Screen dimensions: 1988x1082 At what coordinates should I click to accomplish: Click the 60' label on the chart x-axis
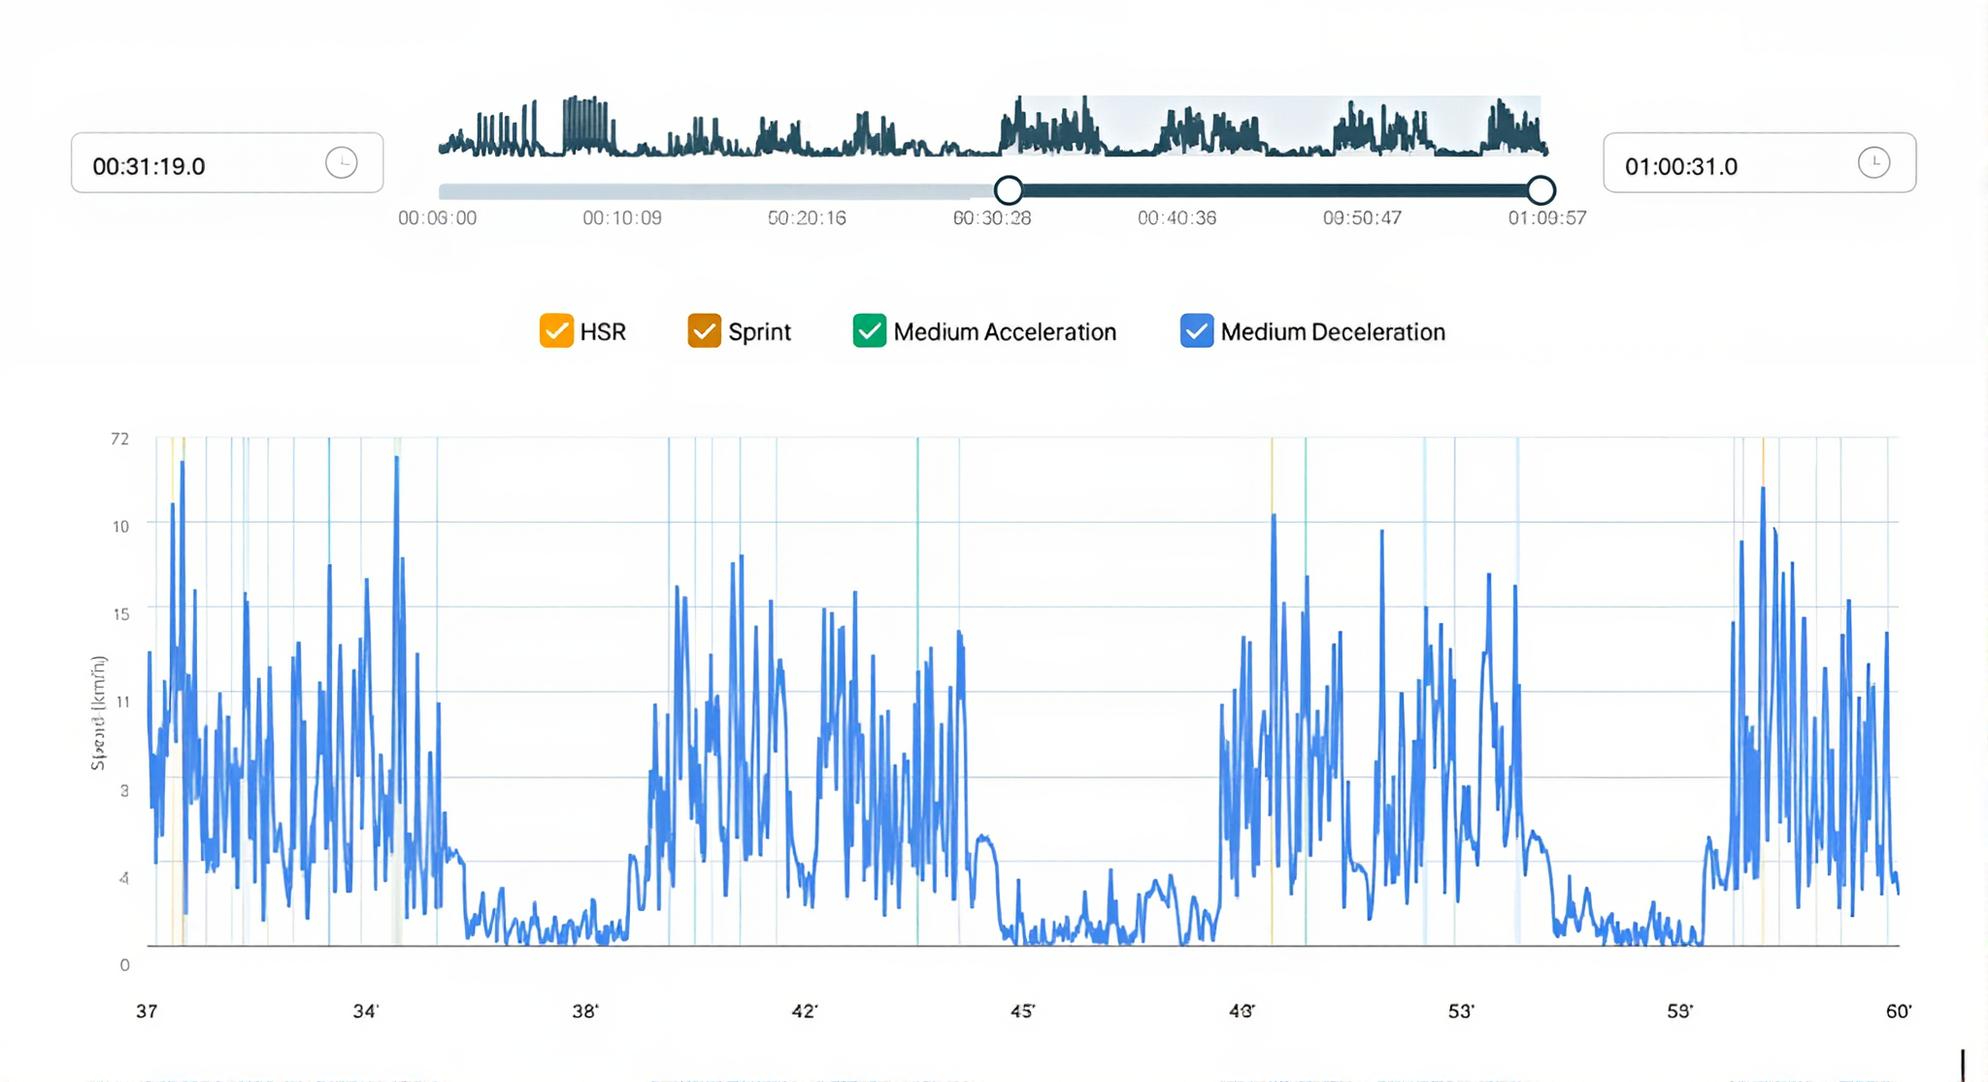tap(1898, 1011)
